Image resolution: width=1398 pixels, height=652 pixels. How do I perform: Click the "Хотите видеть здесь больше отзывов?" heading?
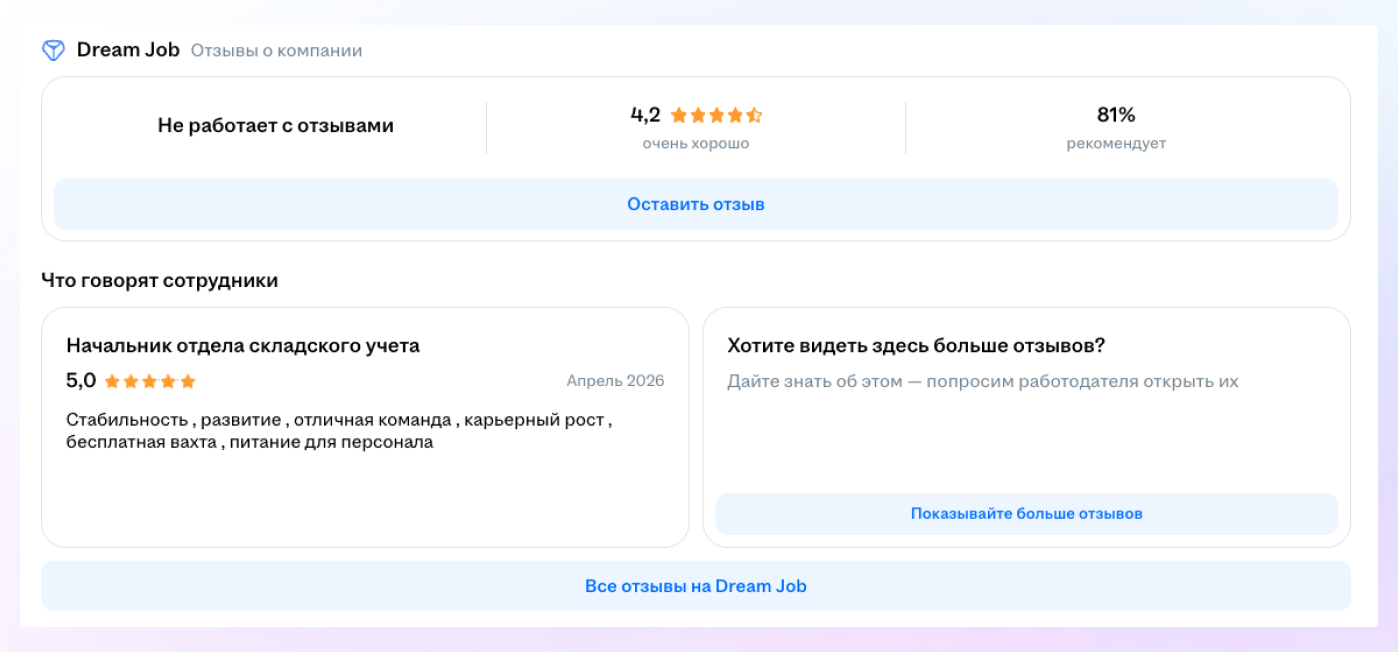pos(916,346)
